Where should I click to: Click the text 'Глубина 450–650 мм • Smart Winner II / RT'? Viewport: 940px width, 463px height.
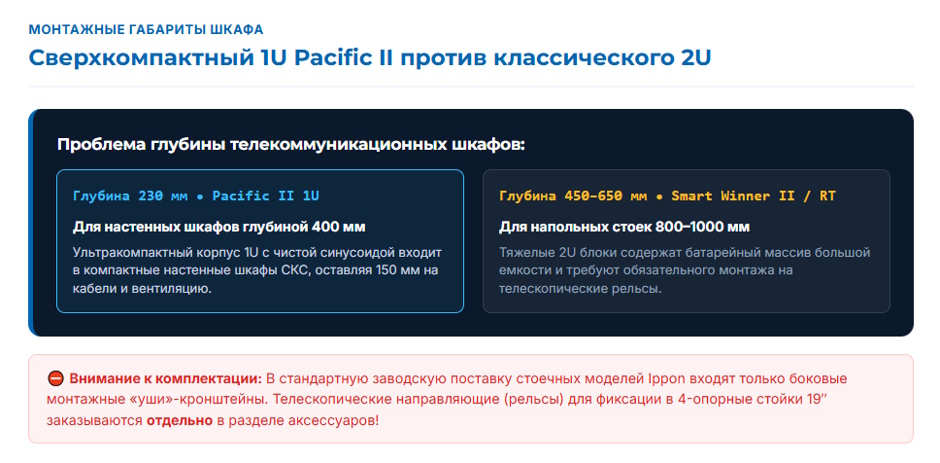point(667,196)
